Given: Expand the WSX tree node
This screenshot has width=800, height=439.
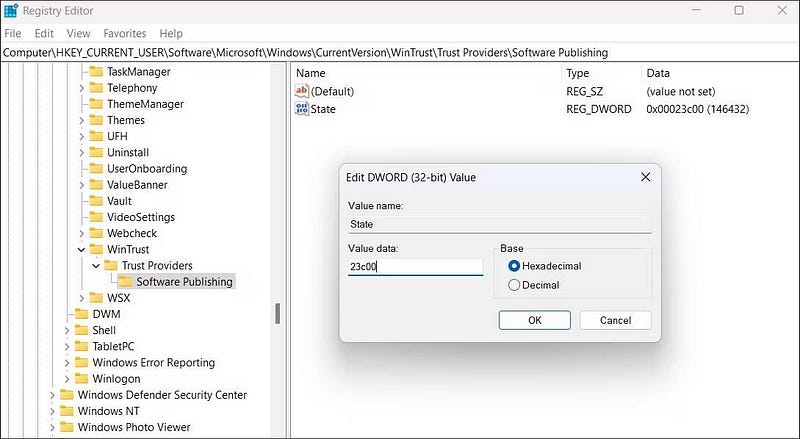Looking at the screenshot, I should coord(81,298).
